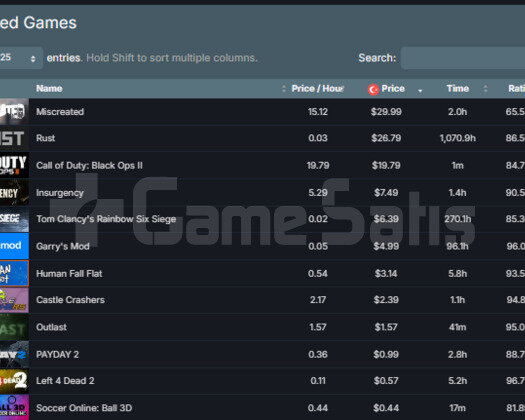Open the Castle Crashers thumbnail

coord(14,300)
